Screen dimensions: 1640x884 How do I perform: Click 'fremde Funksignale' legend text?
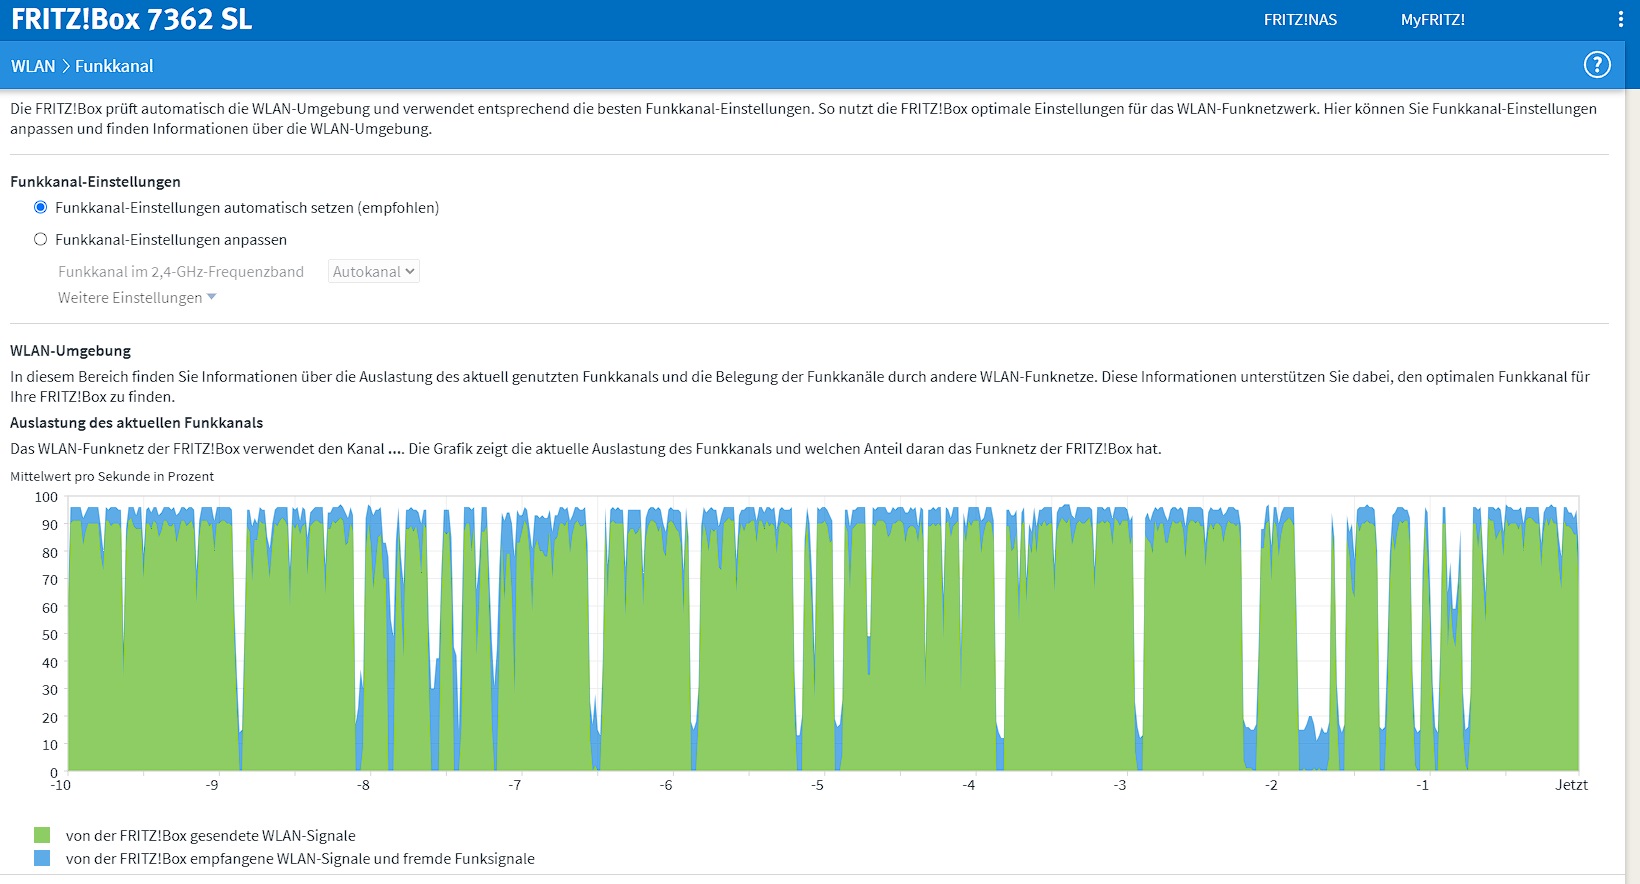point(464,859)
